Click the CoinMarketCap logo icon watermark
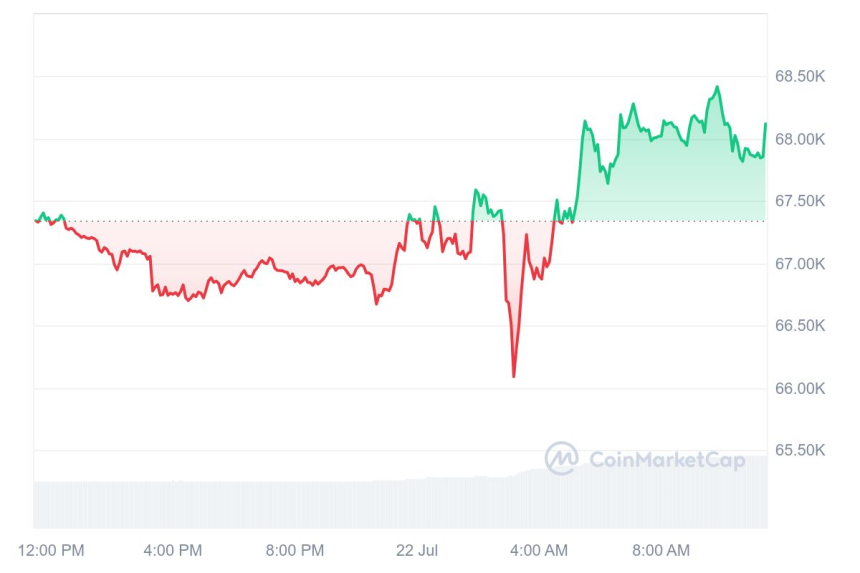Viewport: 860px width, 573px height. (561, 458)
